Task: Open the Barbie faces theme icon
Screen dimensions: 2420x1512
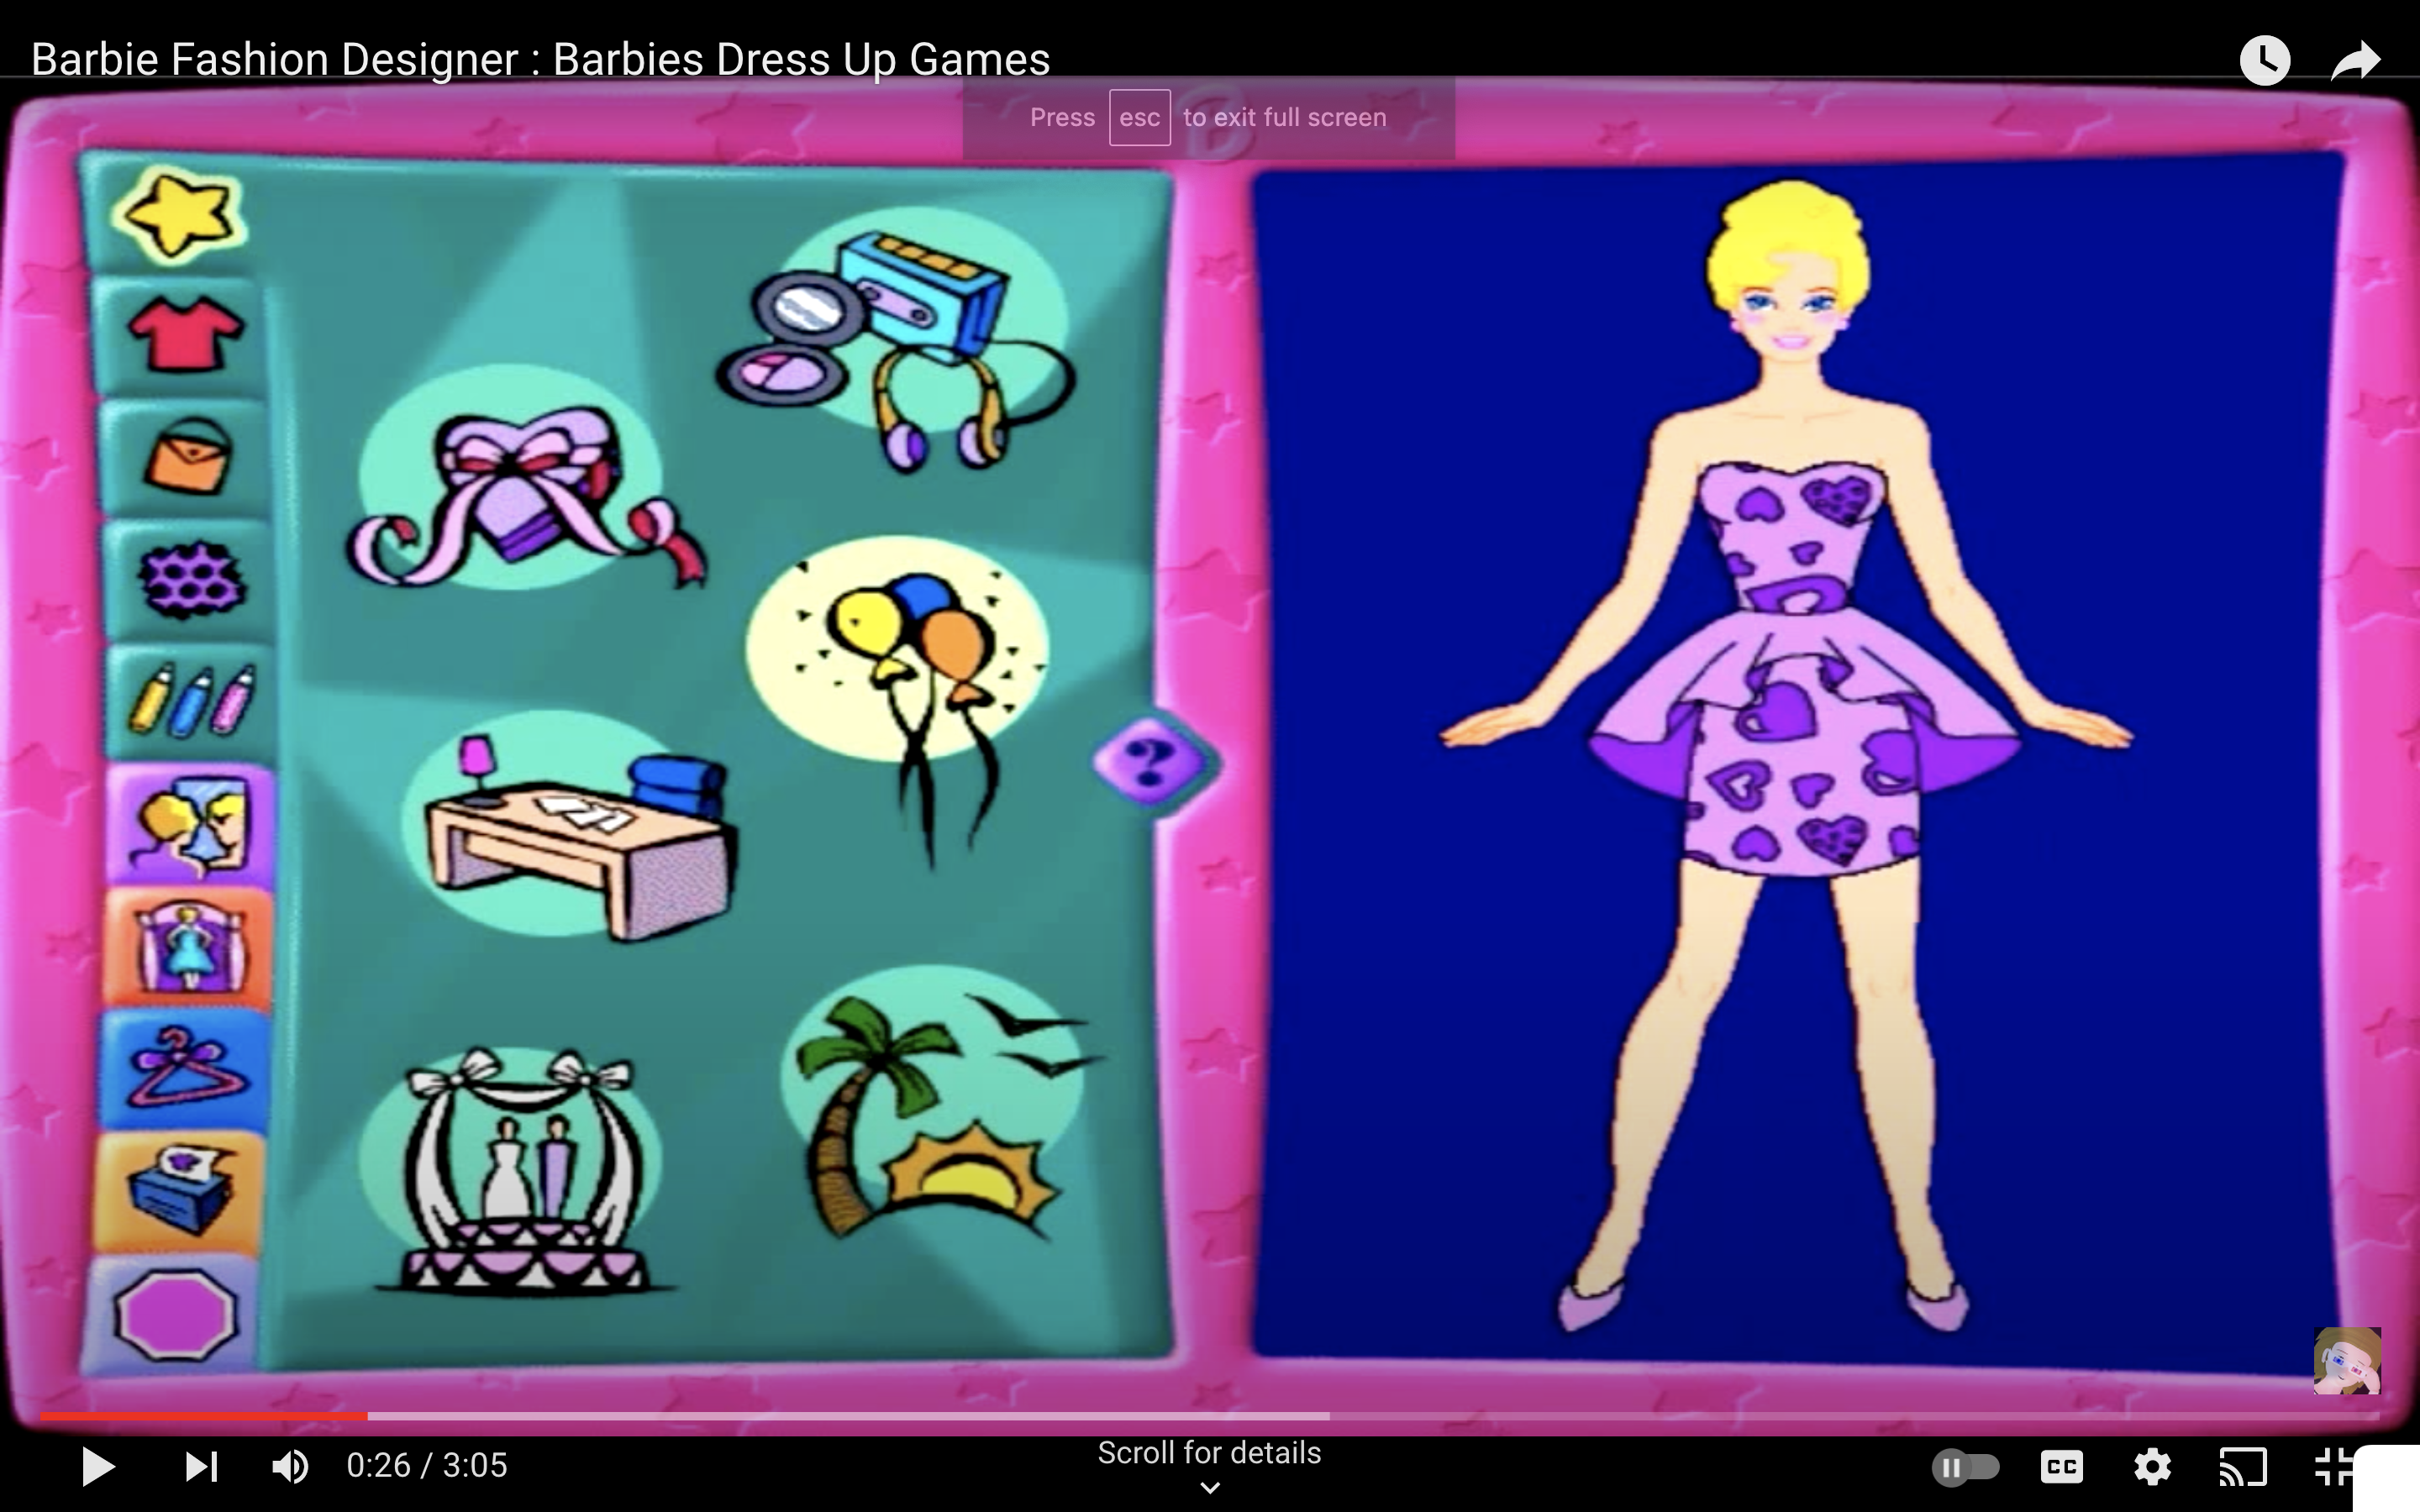Action: click(191, 825)
